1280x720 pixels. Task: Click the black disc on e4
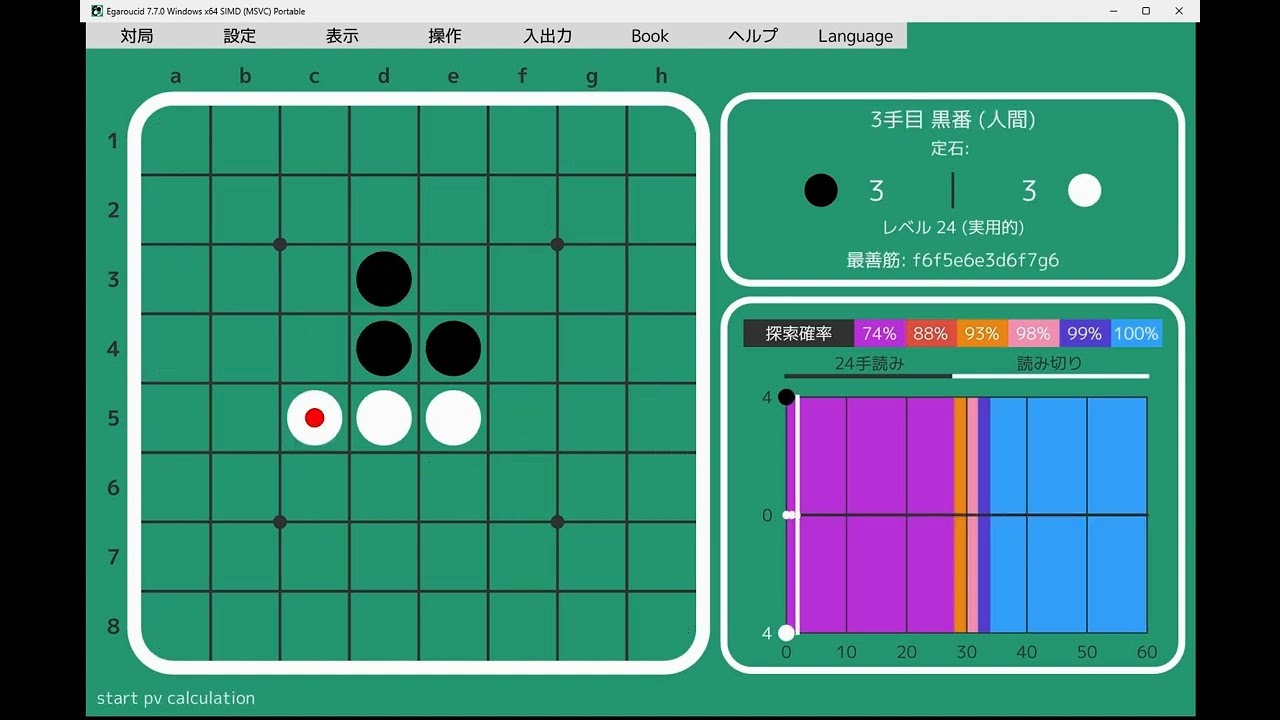point(453,349)
